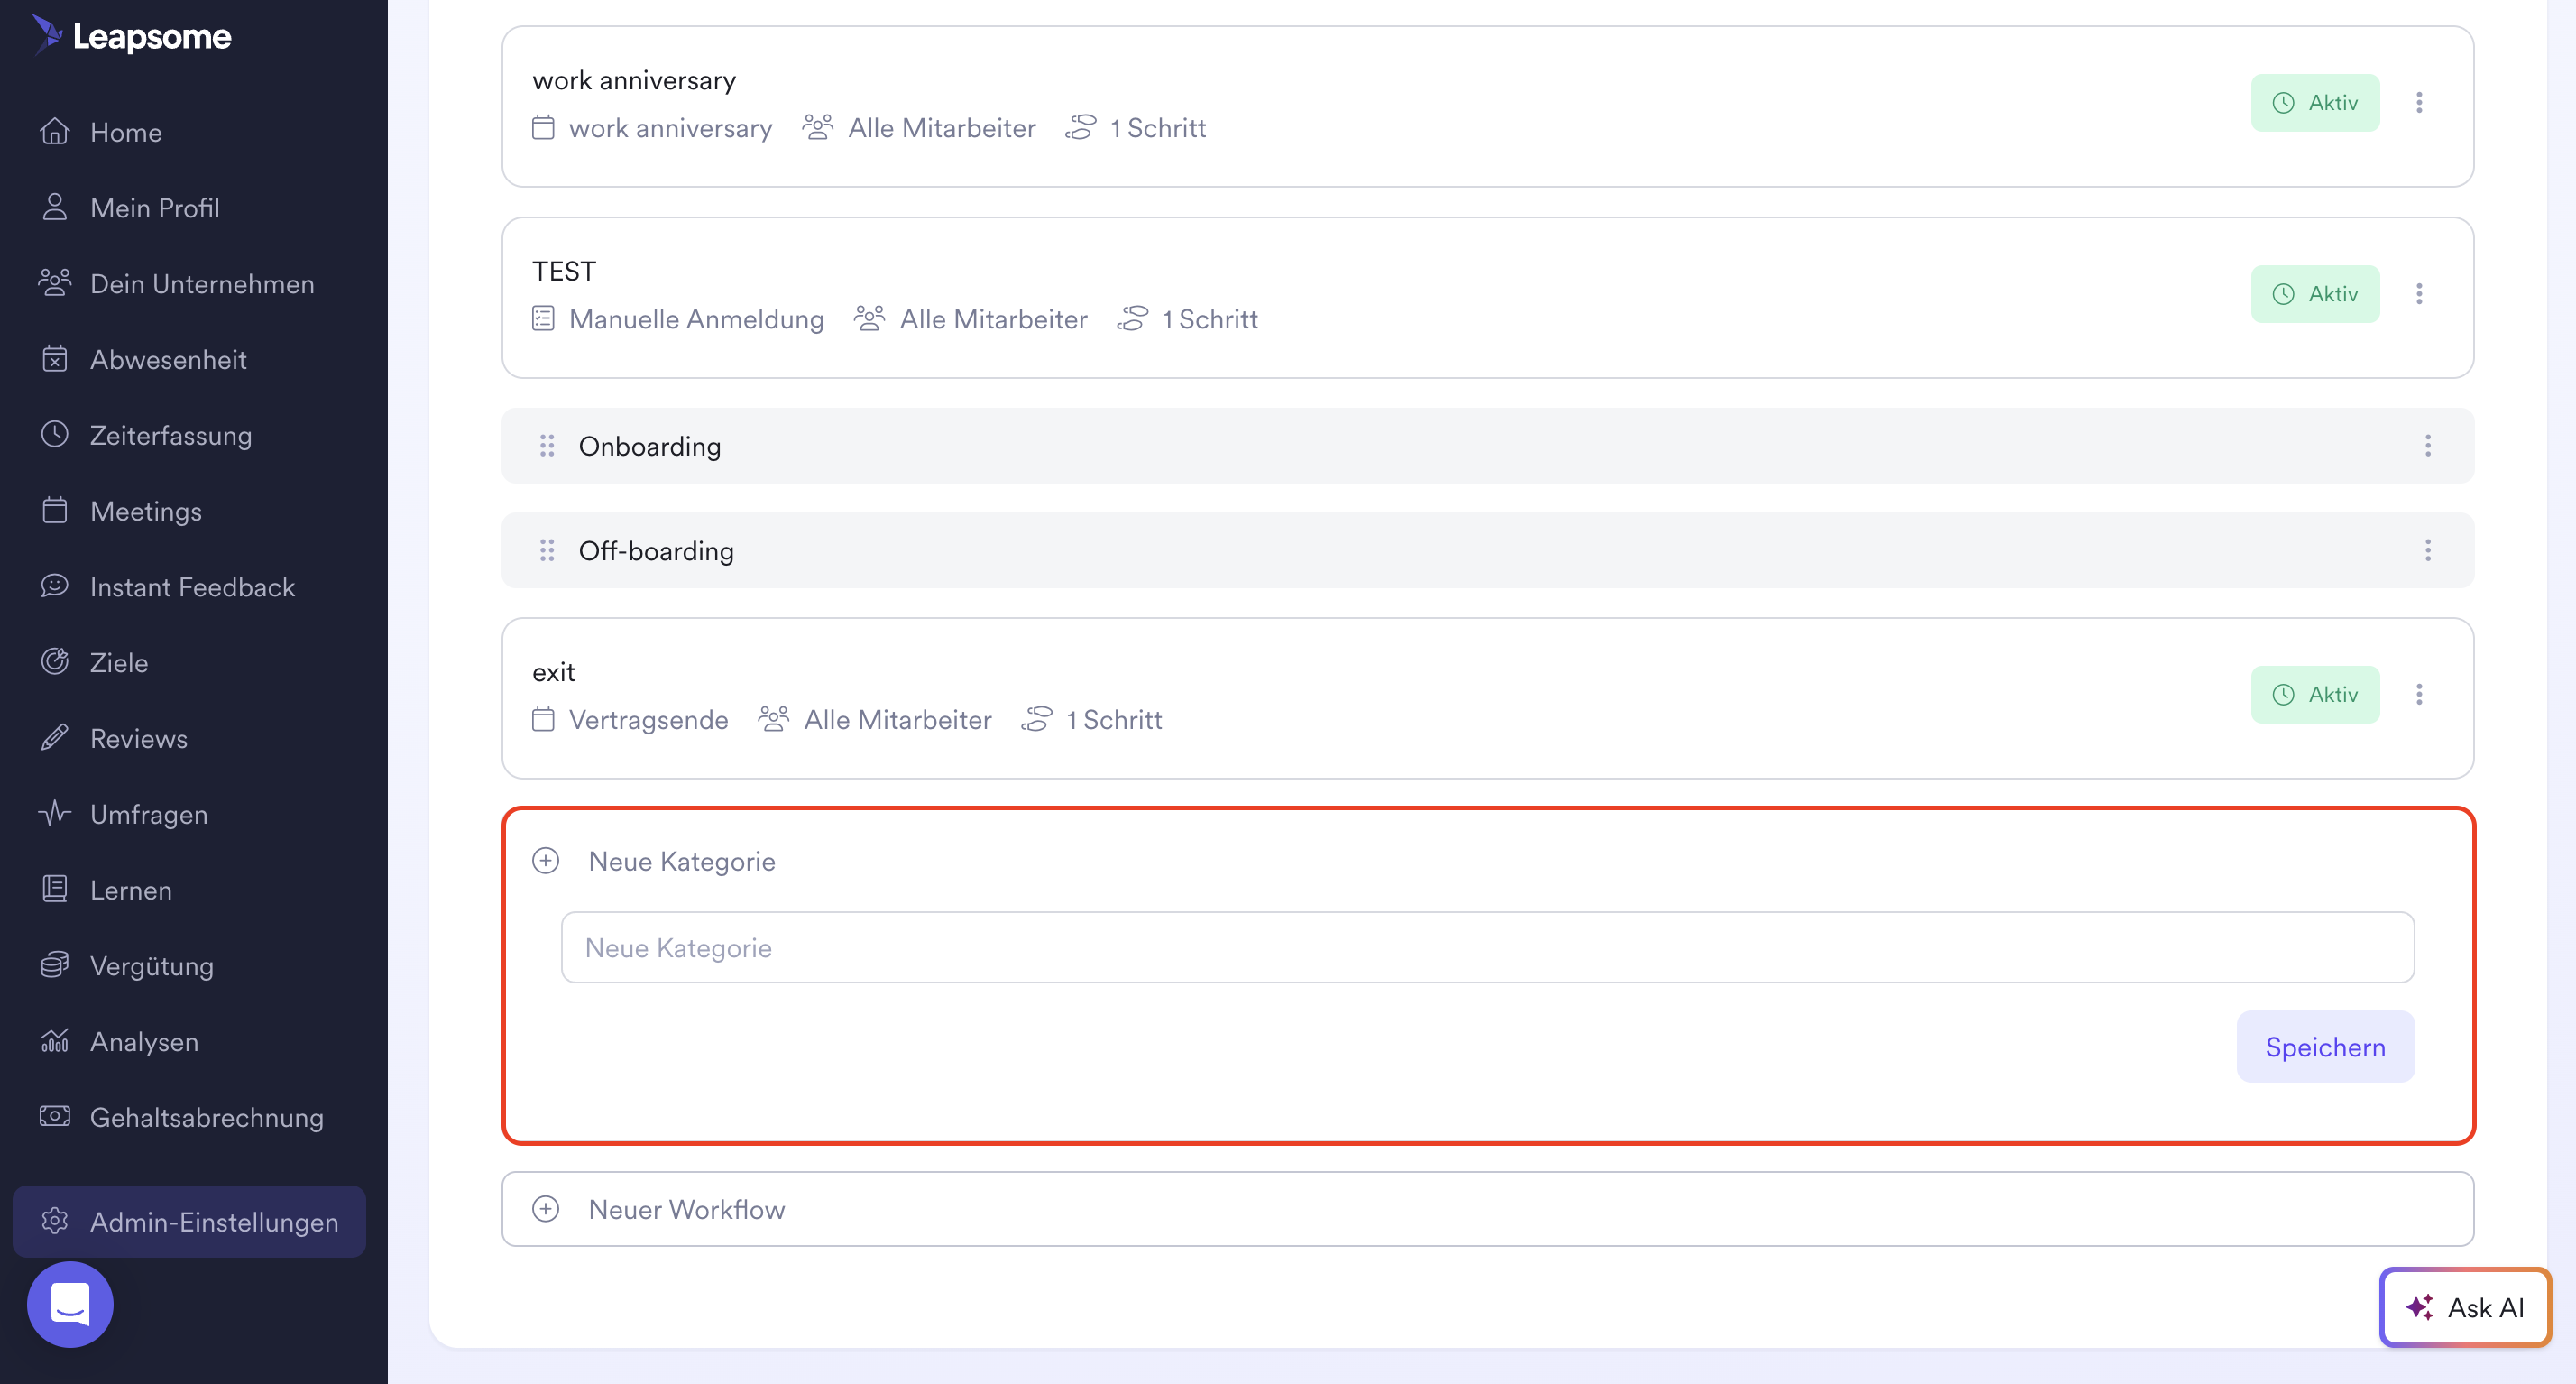Image resolution: width=2576 pixels, height=1384 pixels.
Task: Open the chat support widget
Action: 69,1304
